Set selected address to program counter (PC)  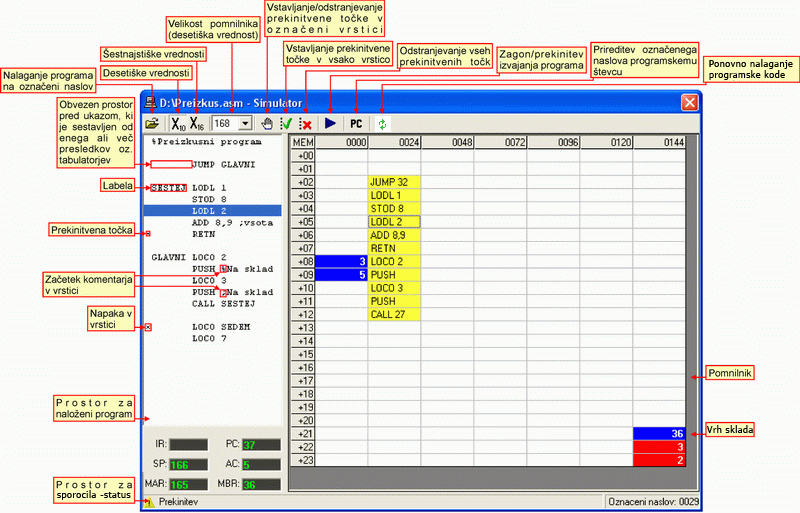click(355, 124)
